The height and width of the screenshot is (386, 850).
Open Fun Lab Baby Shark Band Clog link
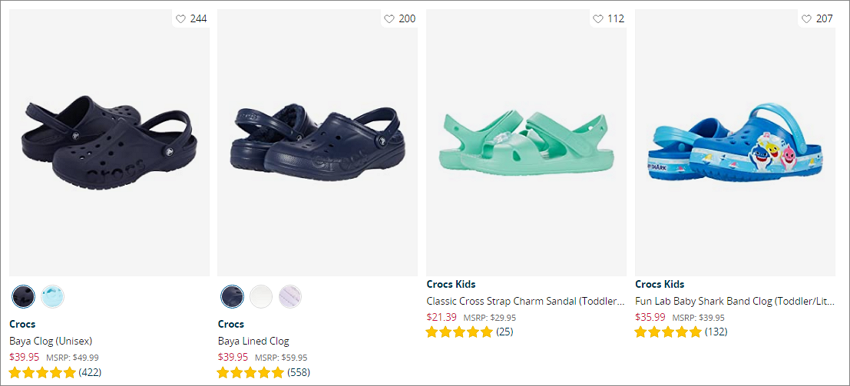click(x=735, y=301)
